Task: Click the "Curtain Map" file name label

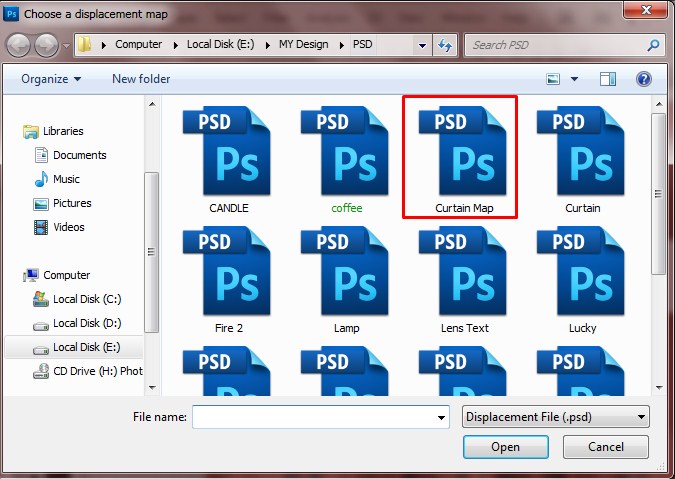Action: click(464, 208)
